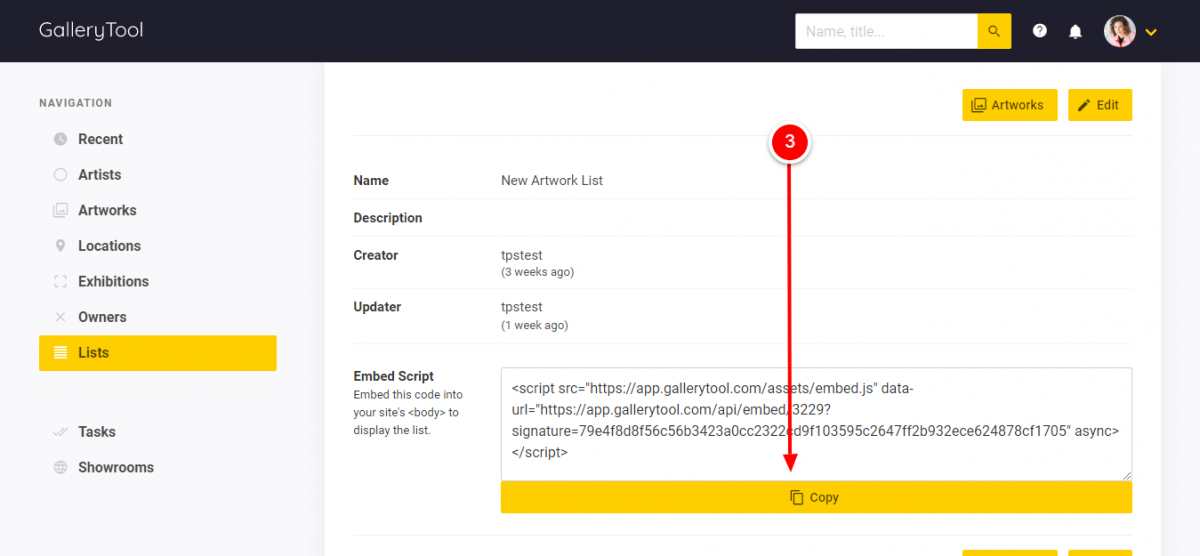Click the '(1 week ago)' text

534,325
